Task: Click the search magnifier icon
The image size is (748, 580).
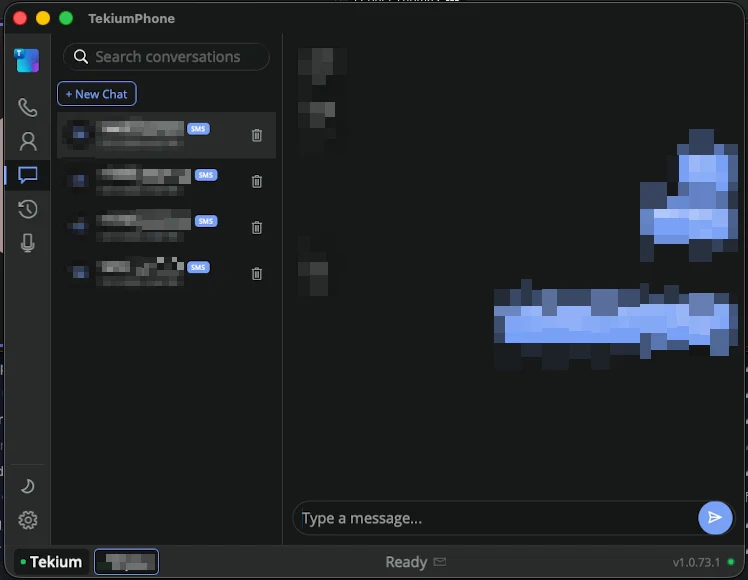Action: coord(81,57)
